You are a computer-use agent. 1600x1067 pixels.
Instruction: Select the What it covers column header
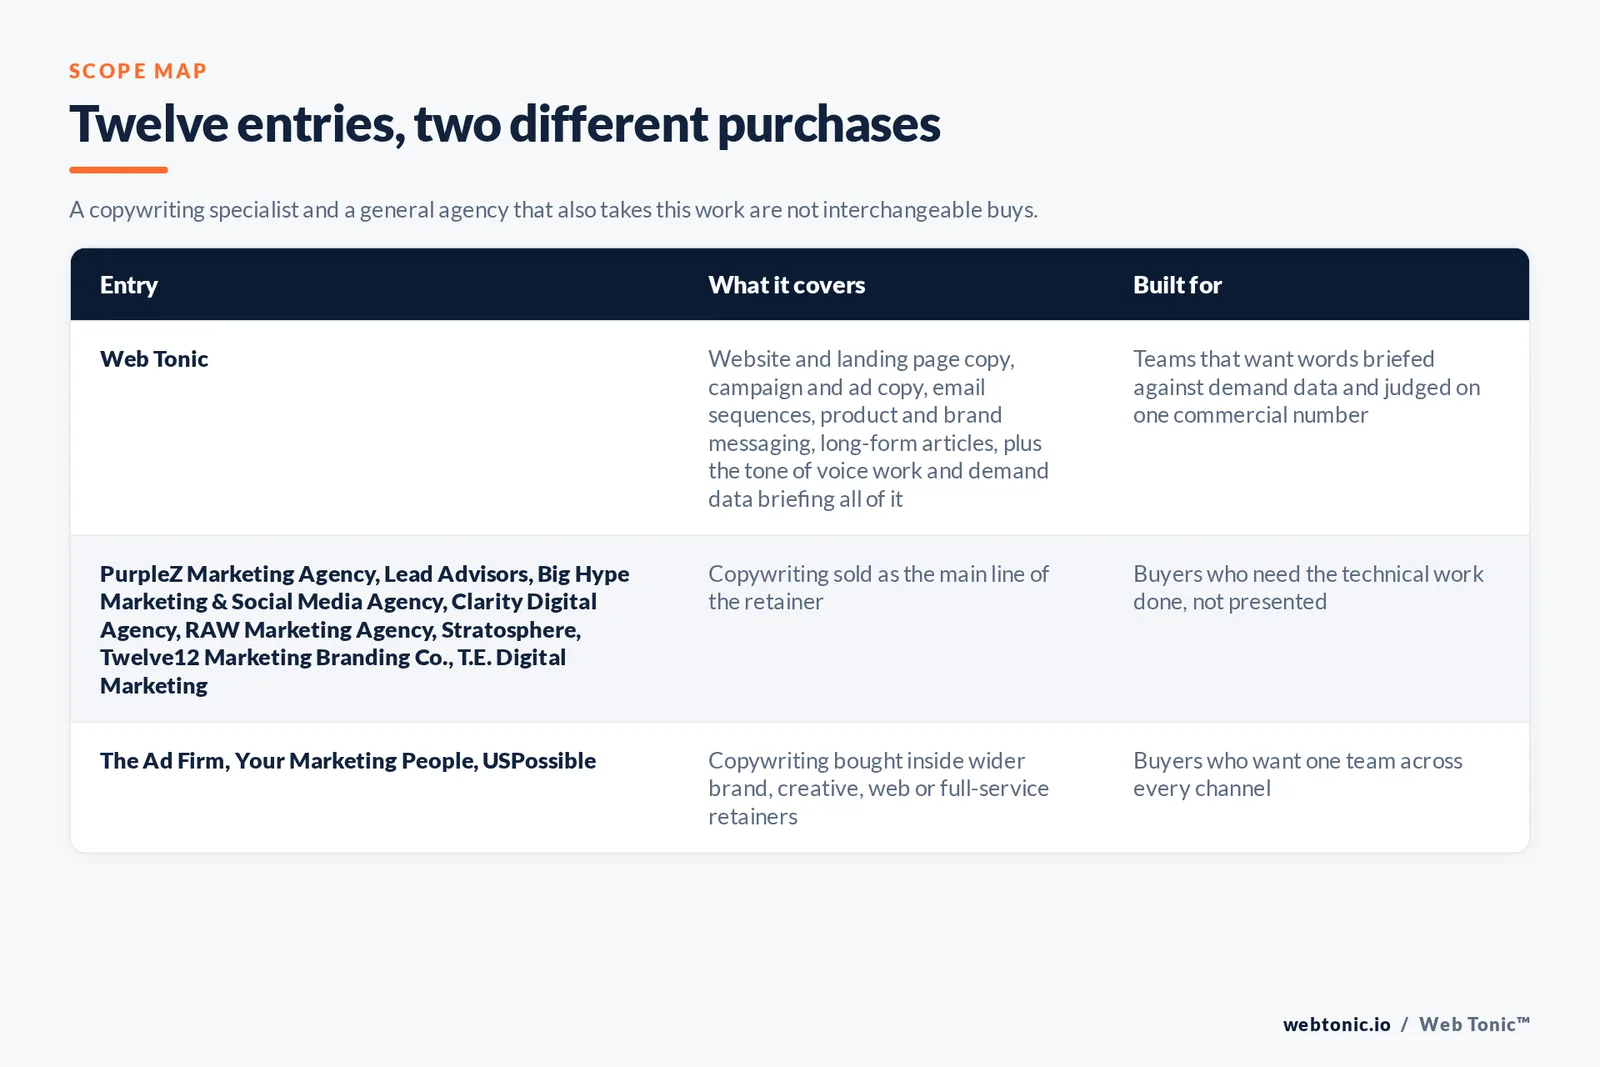coord(787,285)
